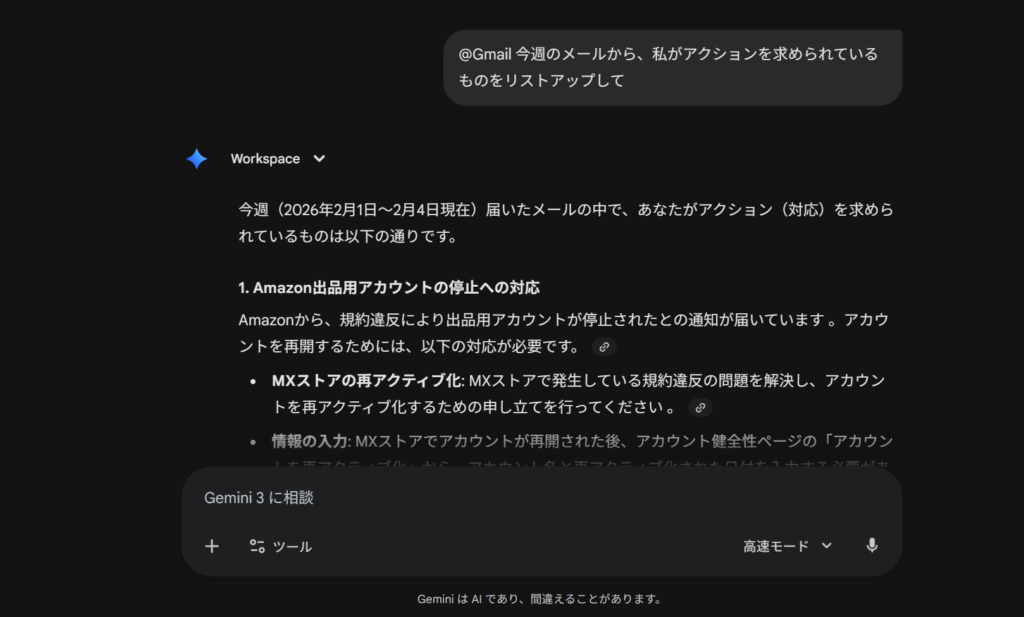1024x617 pixels.
Task: Click the @Gmail mention in the prompt
Action: (x=484, y=54)
